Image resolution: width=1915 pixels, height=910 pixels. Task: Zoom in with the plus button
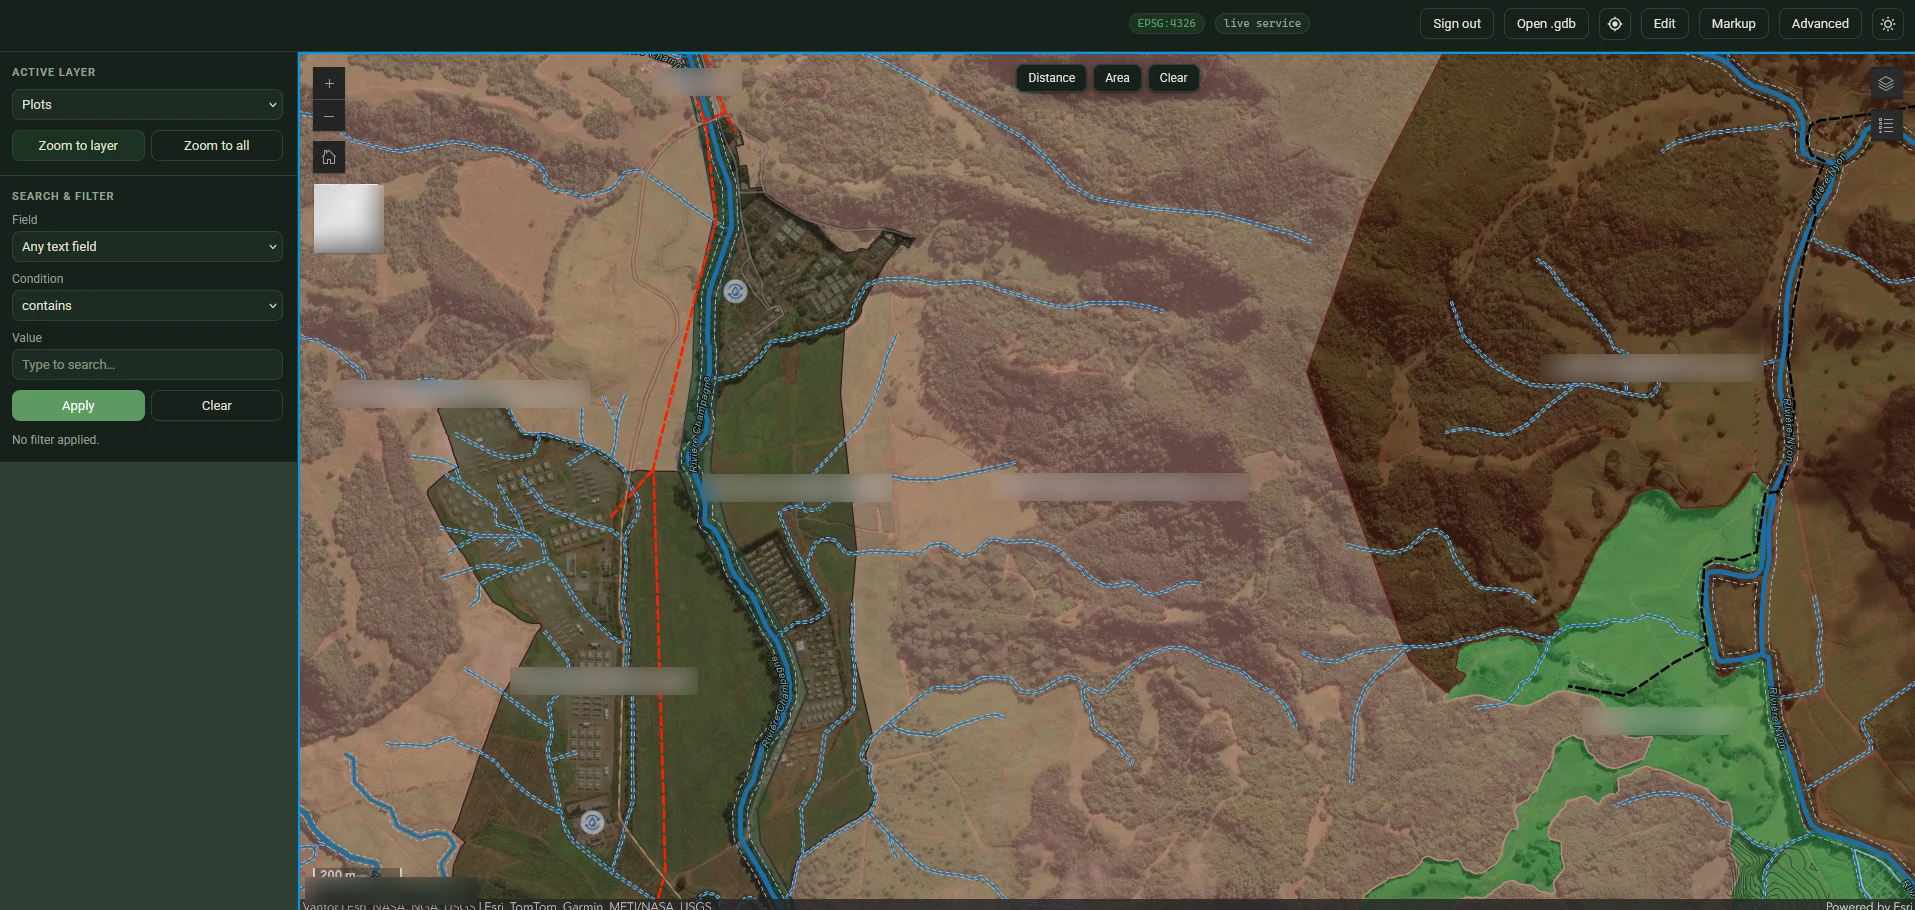coord(329,83)
